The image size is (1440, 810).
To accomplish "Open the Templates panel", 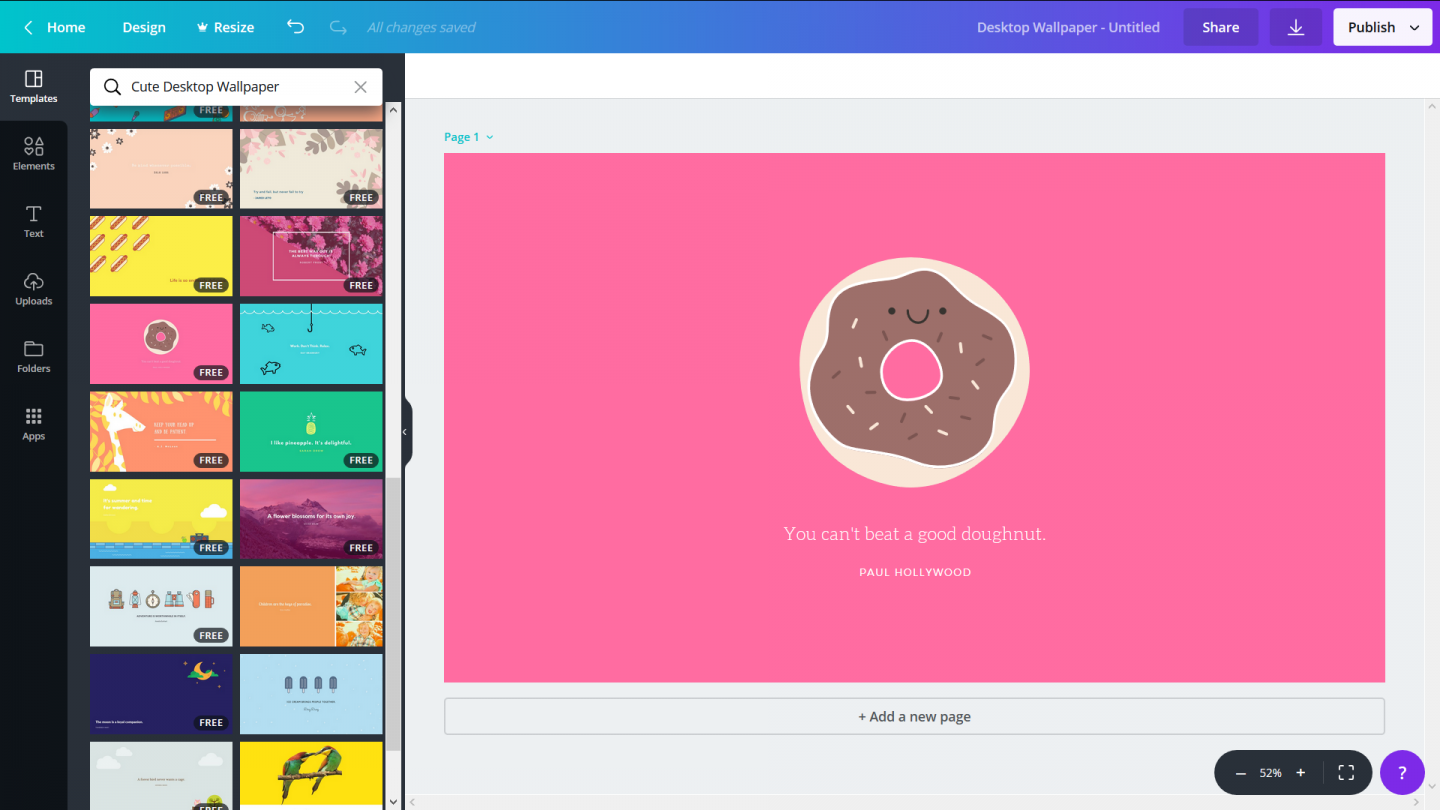I will pos(33,87).
